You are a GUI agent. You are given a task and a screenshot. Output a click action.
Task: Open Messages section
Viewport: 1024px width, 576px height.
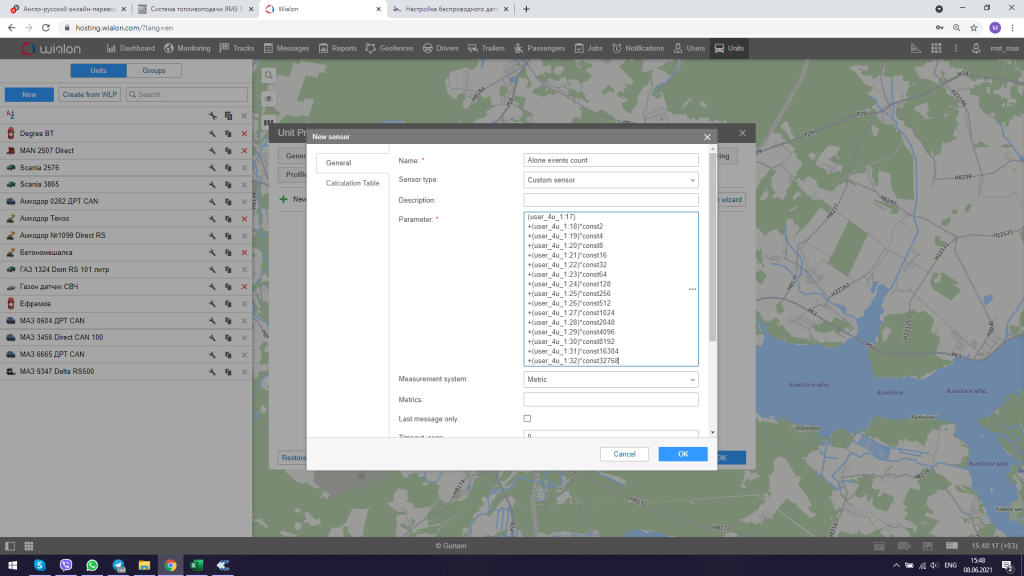[x=286, y=48]
